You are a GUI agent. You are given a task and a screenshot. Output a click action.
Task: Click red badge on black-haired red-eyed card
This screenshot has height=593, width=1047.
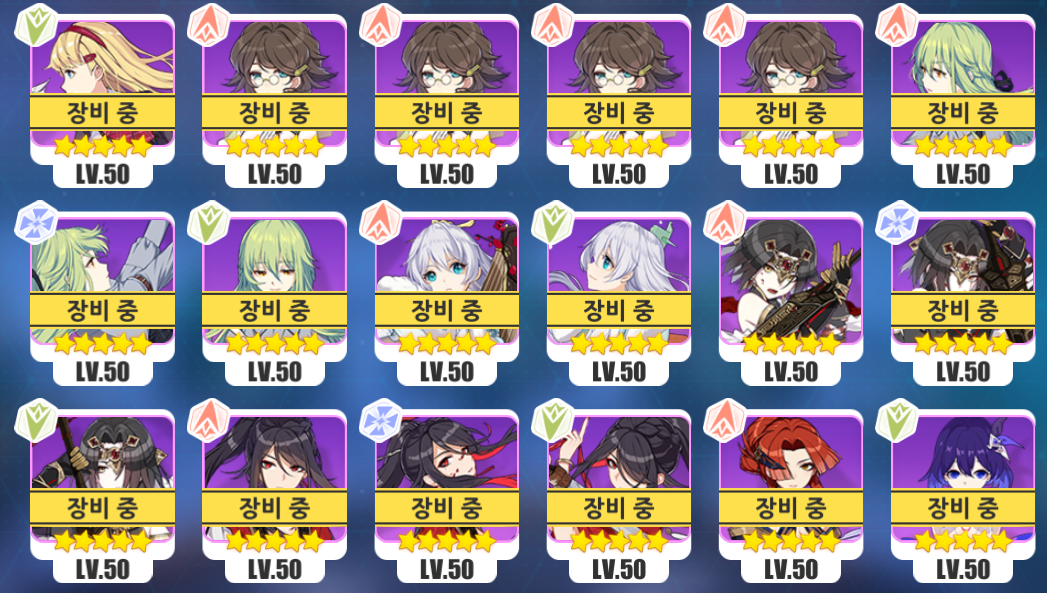pos(208,419)
